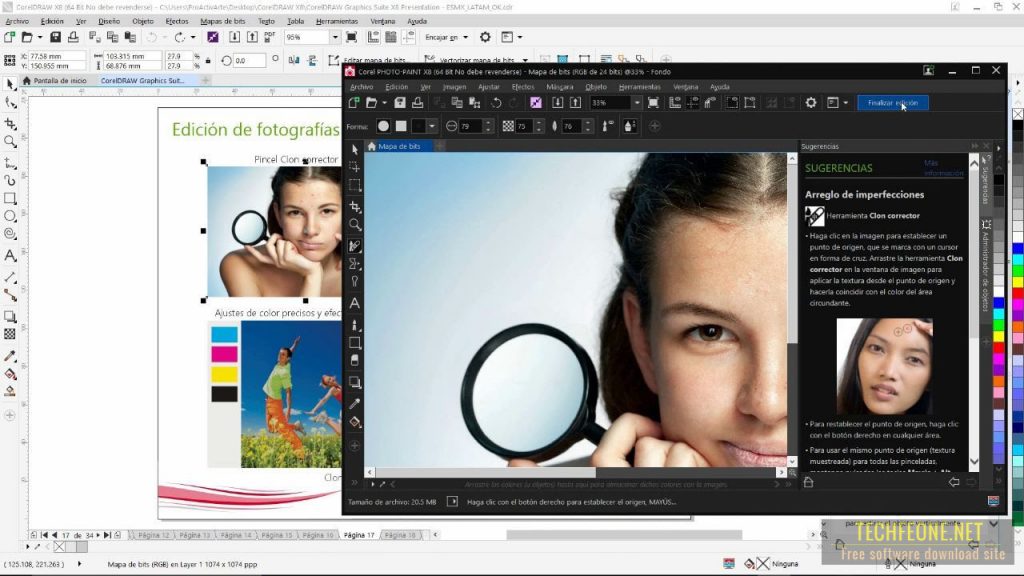Select CorelDRAW Rectangle tool in main toolbox
The height and width of the screenshot is (576, 1024).
tap(10, 198)
